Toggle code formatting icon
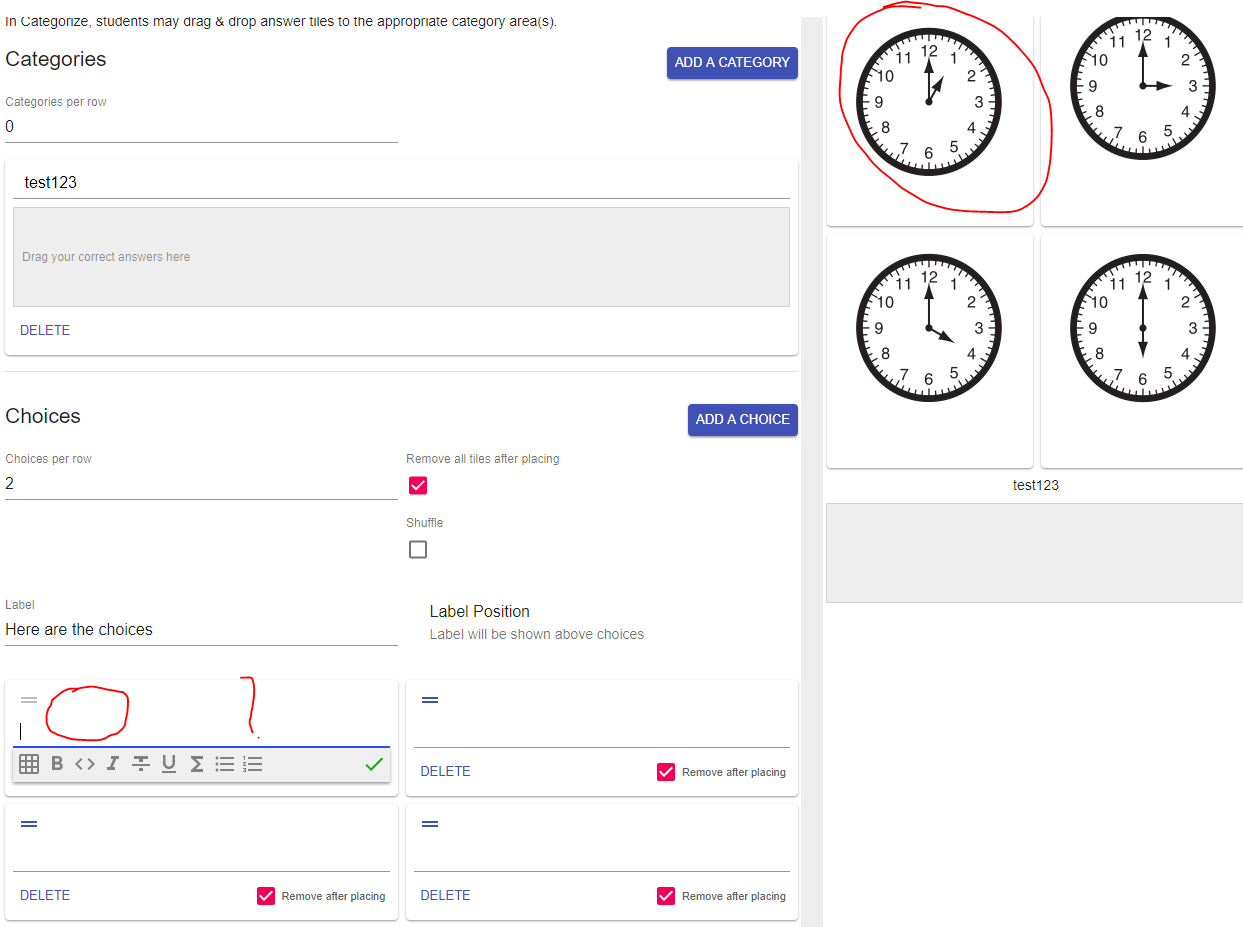This screenshot has height=927, width=1243. (85, 764)
